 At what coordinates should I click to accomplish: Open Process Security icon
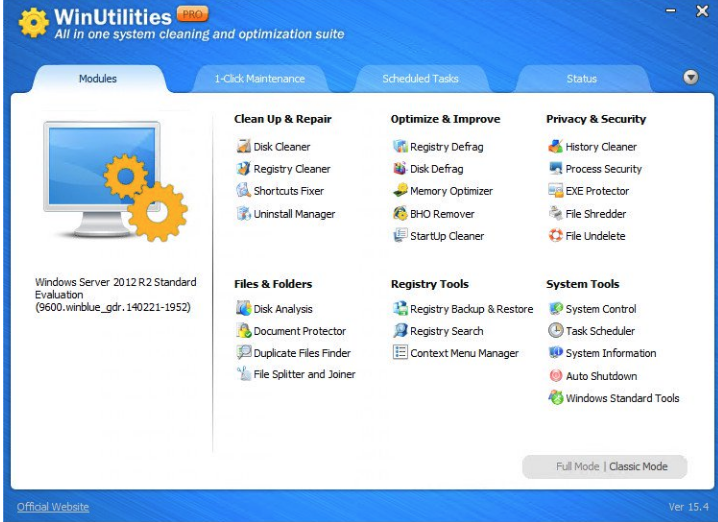tap(555, 169)
